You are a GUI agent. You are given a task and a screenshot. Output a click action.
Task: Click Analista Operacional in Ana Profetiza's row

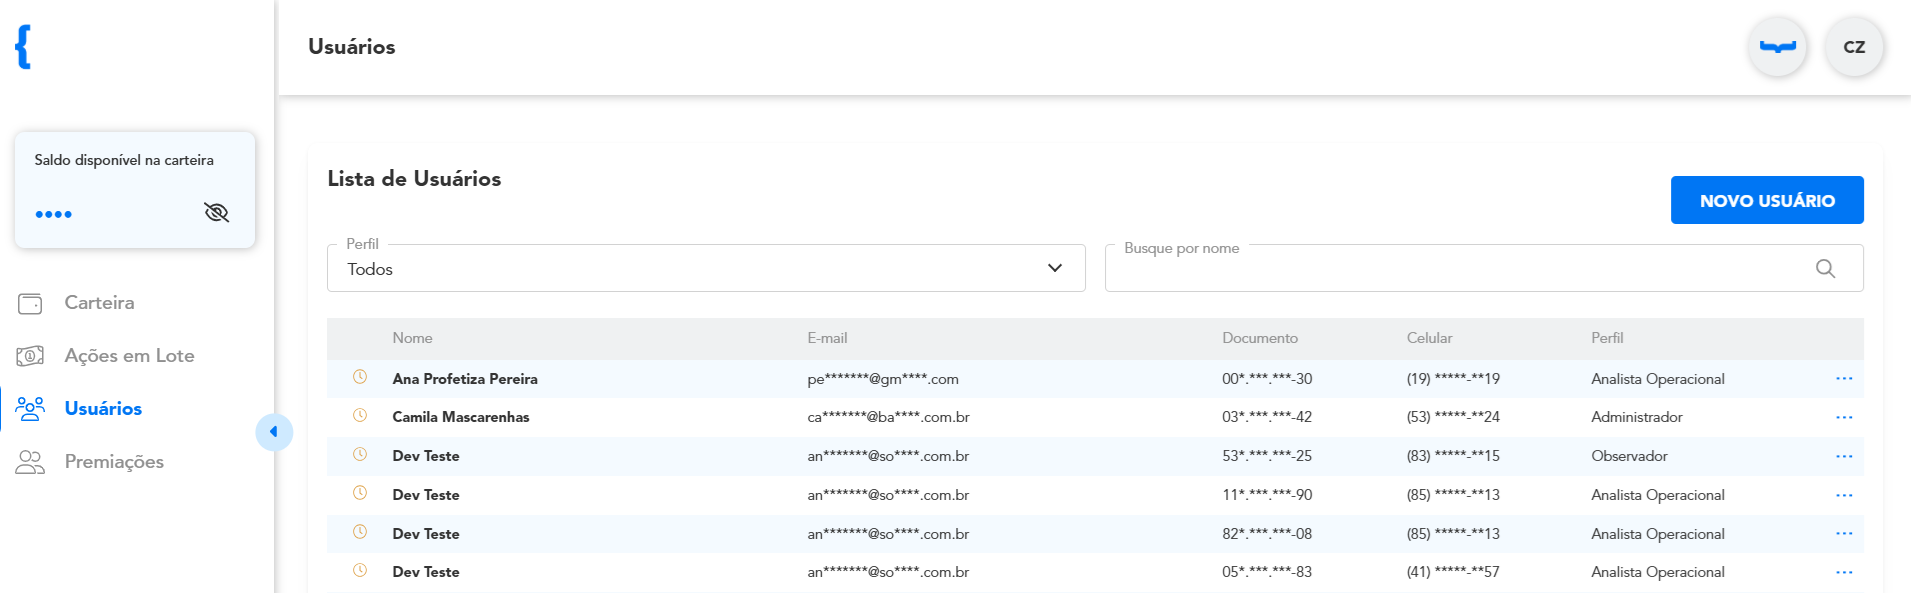(1658, 379)
